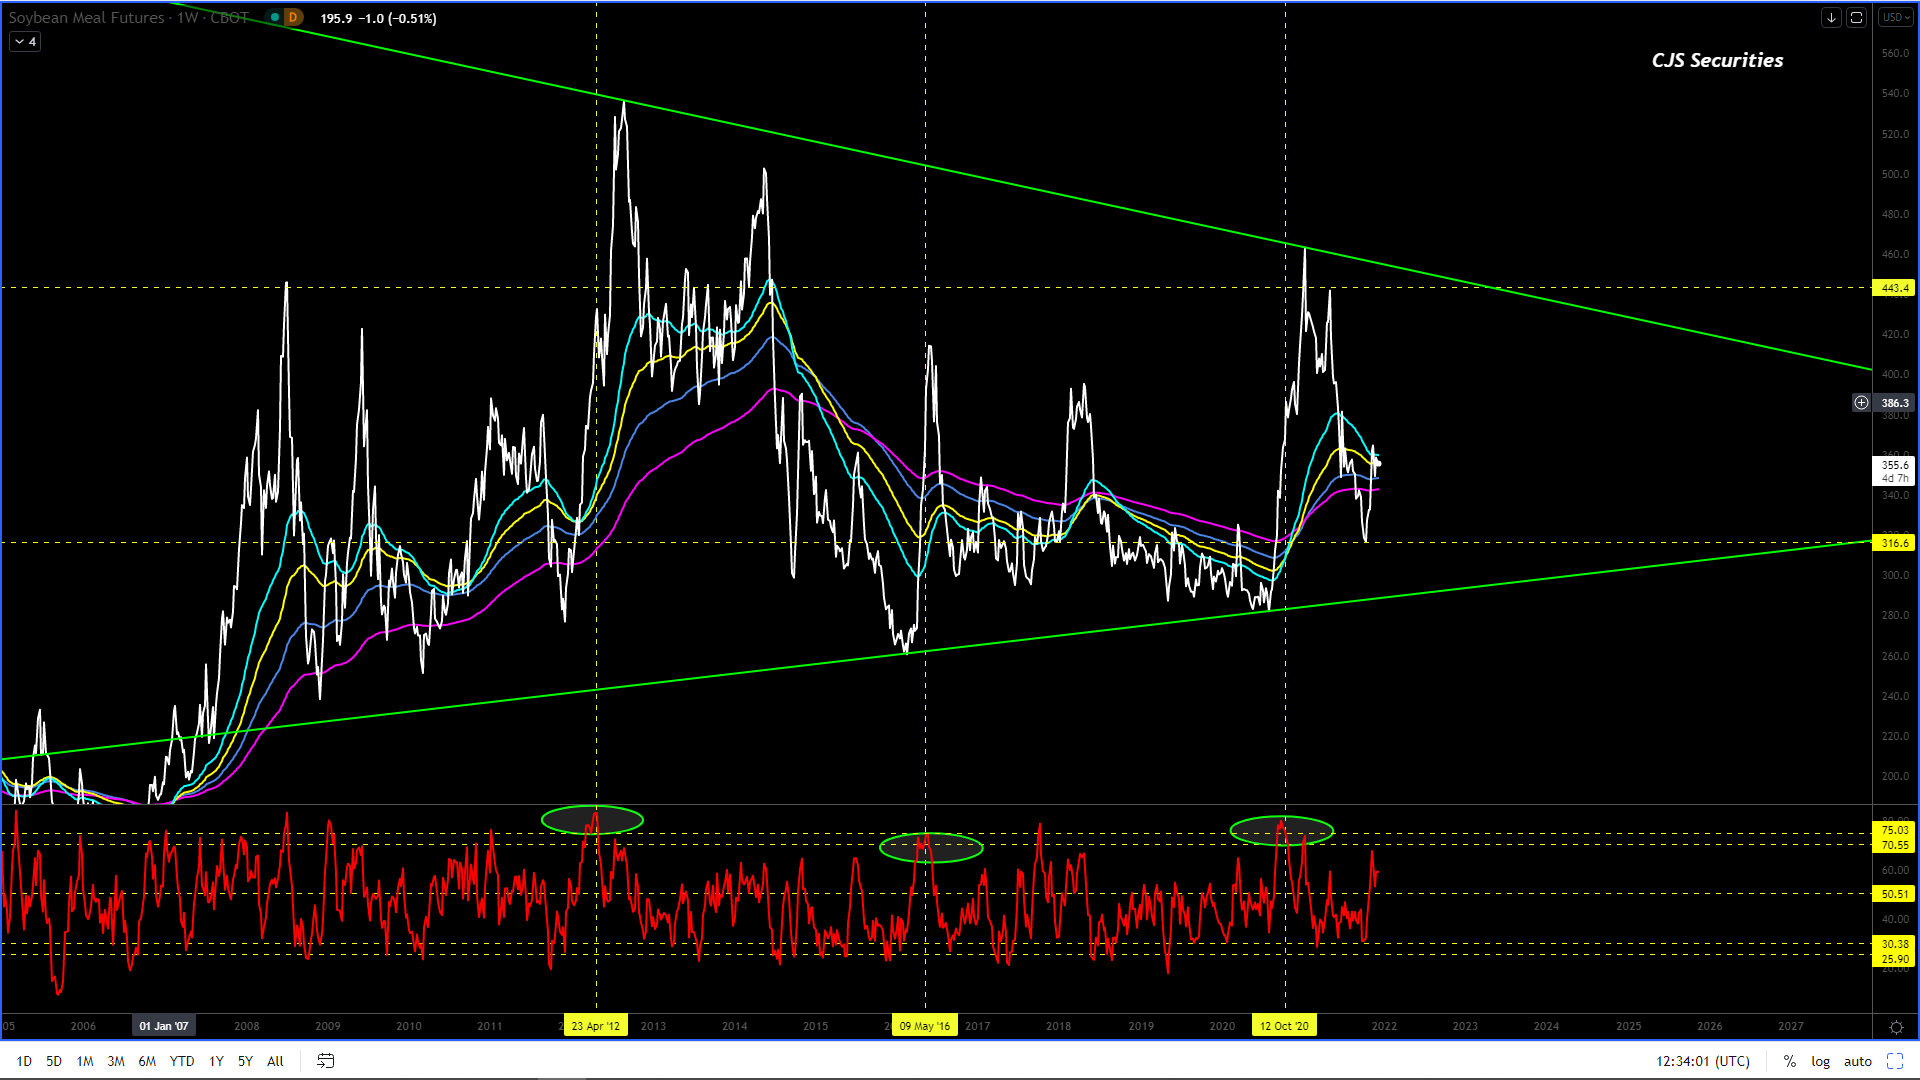1920x1080 pixels.
Task: Open the Go to date calendar icon
Action: coord(325,1061)
